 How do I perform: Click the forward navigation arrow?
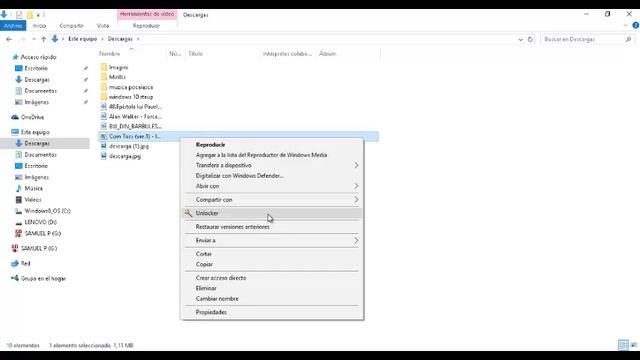[23, 39]
